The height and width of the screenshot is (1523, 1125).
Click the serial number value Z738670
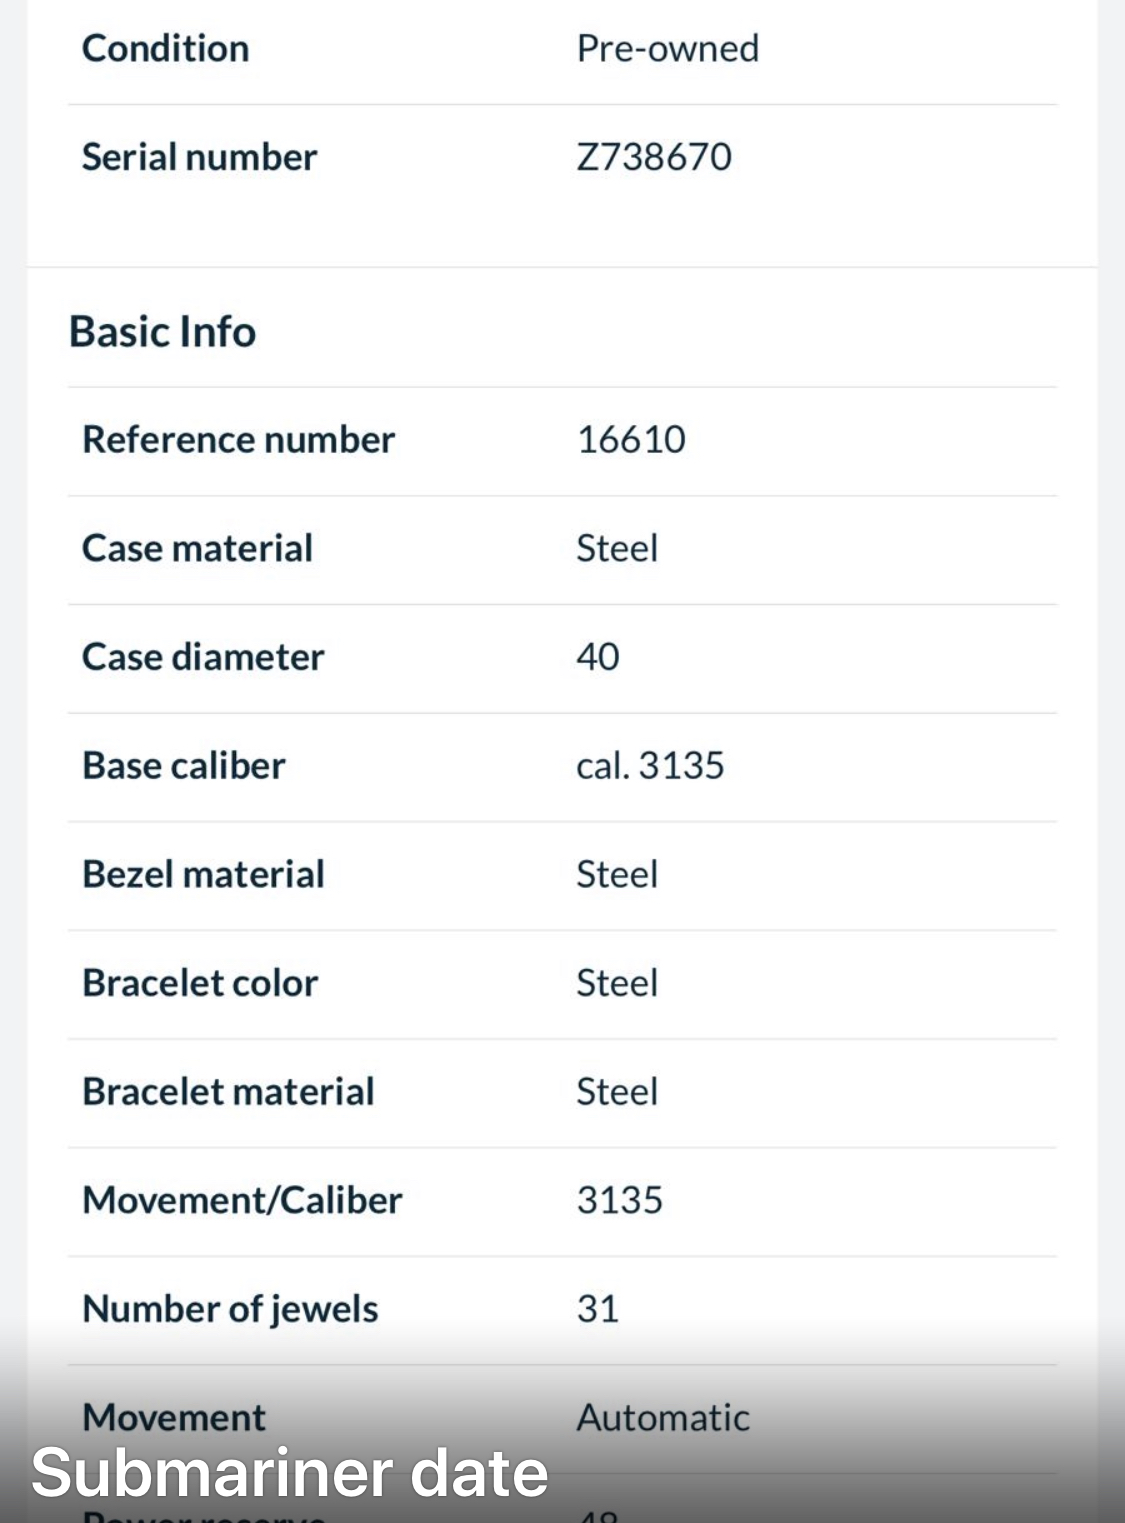coord(654,157)
